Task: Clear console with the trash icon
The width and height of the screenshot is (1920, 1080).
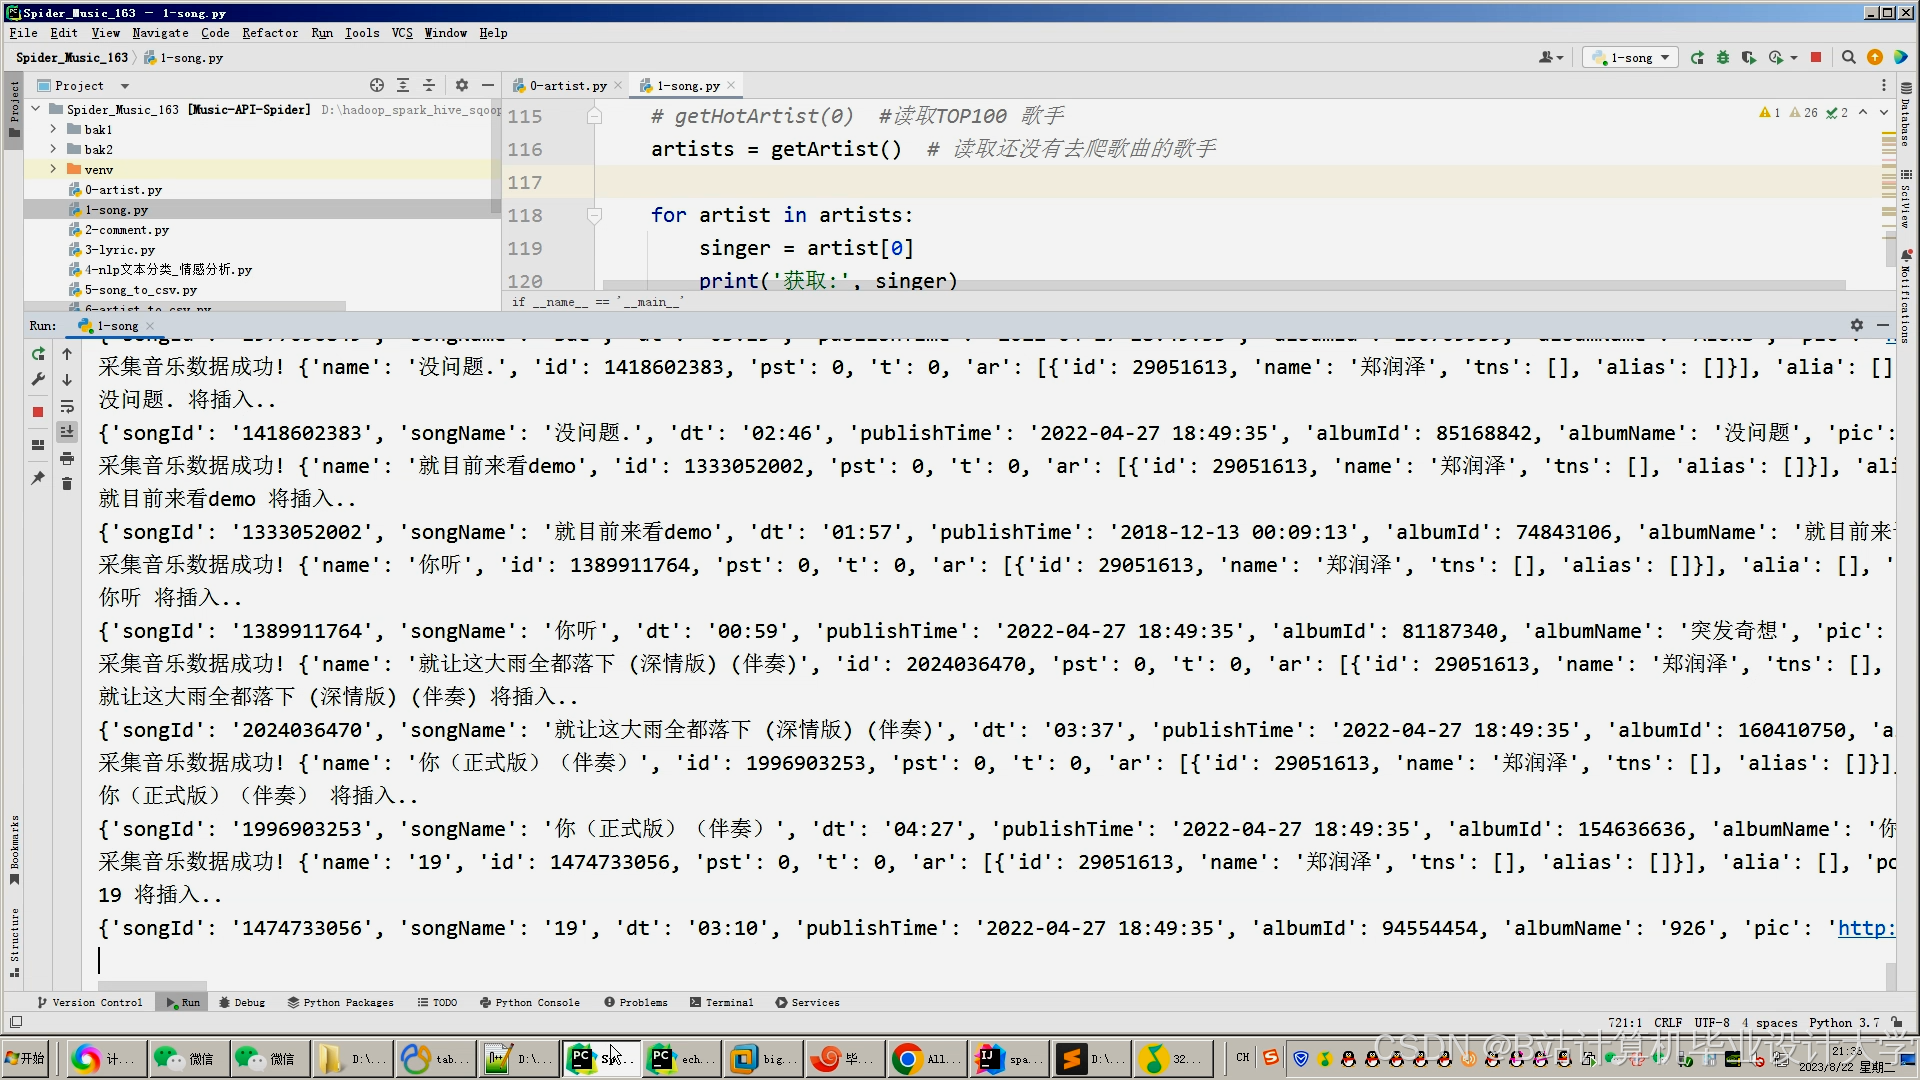Action: click(x=67, y=484)
